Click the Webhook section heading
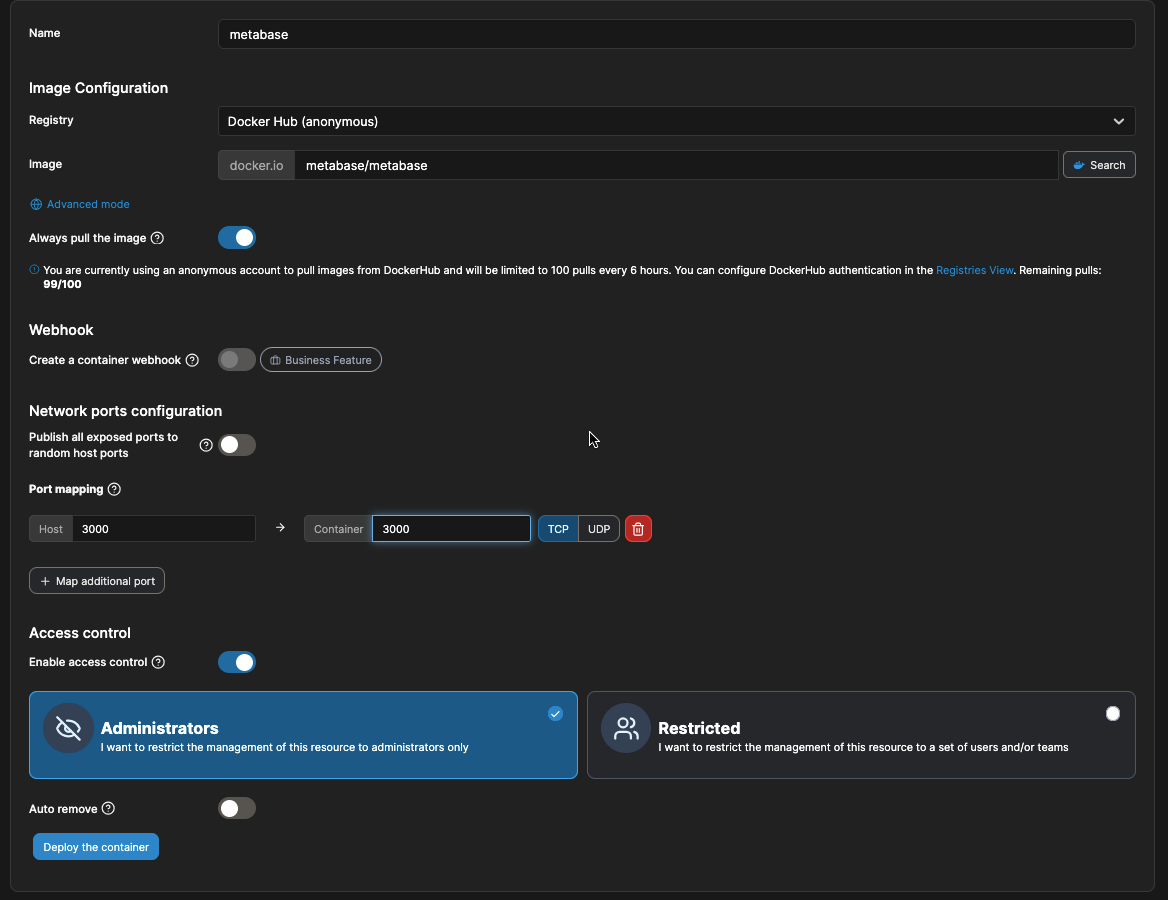 [61, 330]
